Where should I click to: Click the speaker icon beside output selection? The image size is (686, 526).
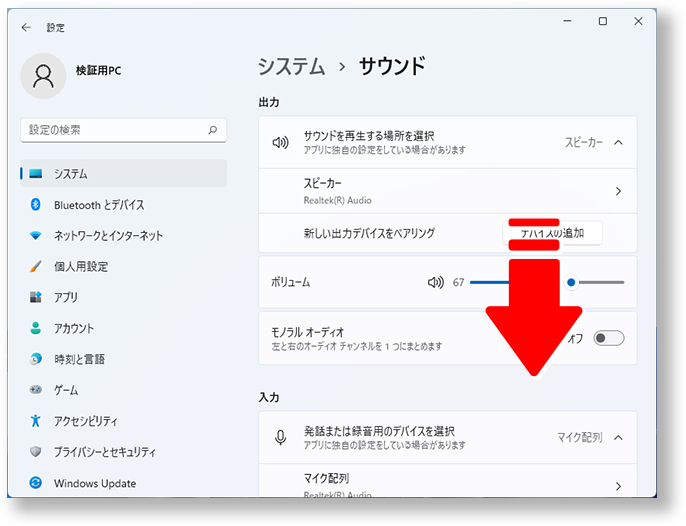(x=280, y=142)
